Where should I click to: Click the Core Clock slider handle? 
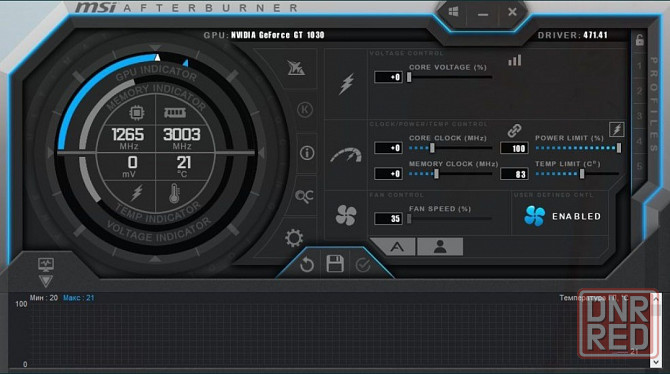[432, 148]
